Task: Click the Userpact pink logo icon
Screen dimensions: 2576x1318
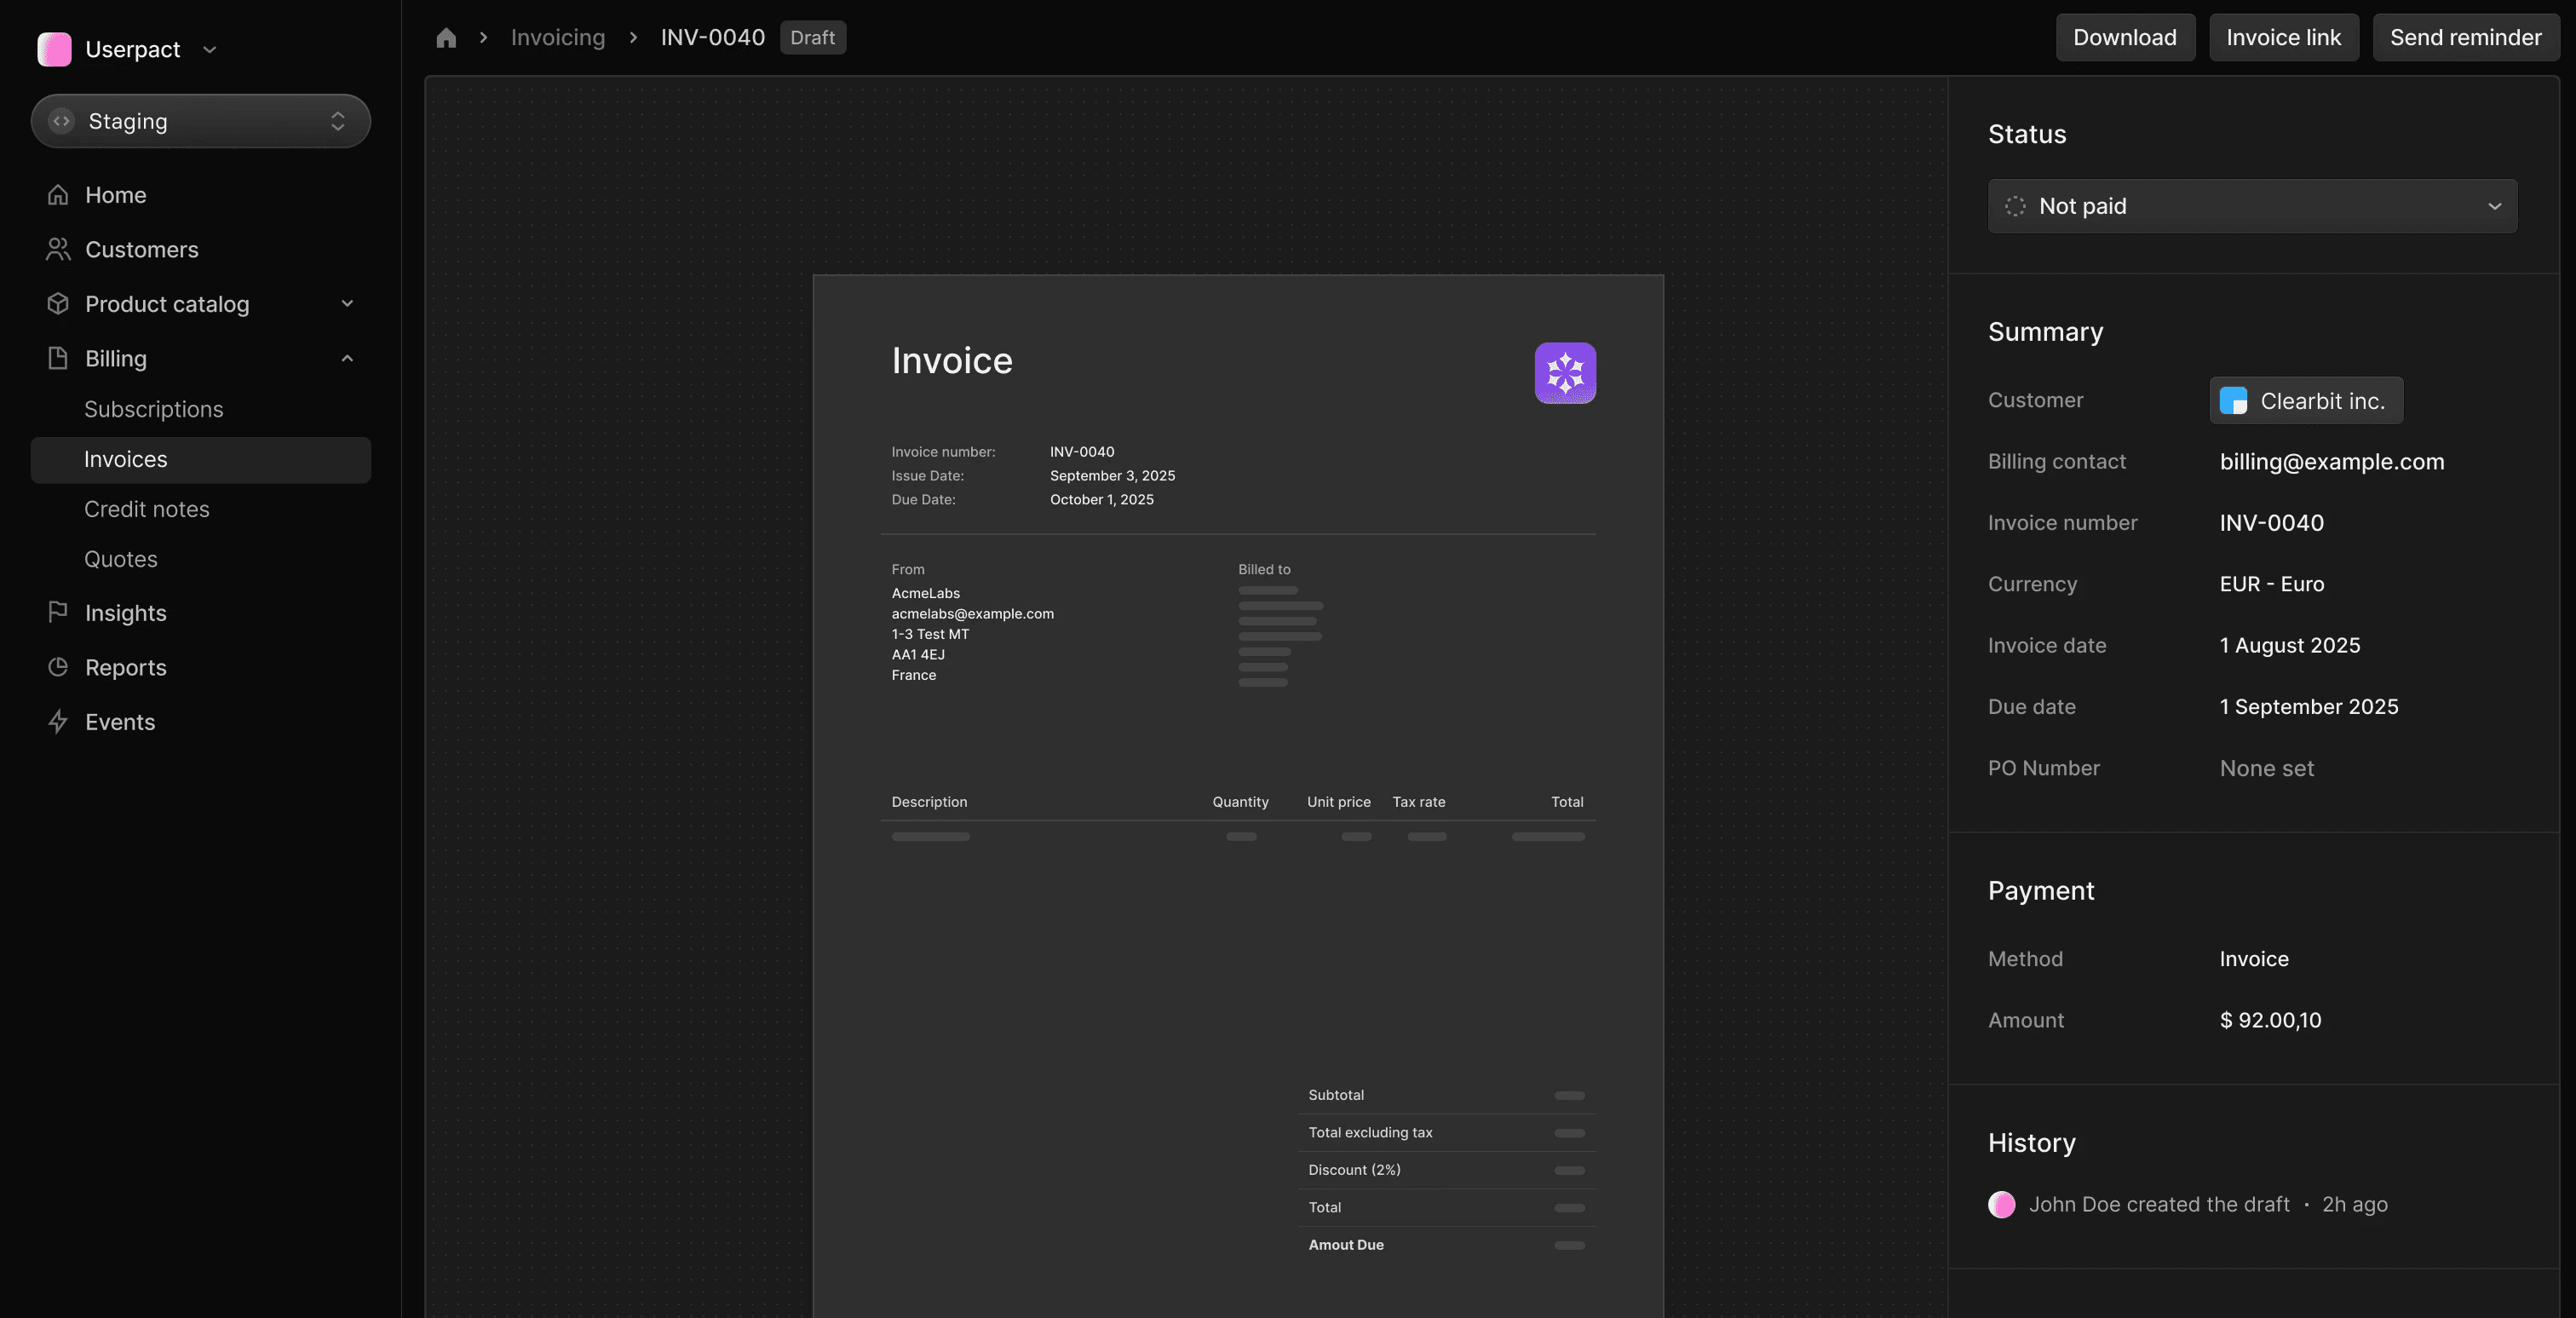Action: pyautogui.click(x=54, y=49)
